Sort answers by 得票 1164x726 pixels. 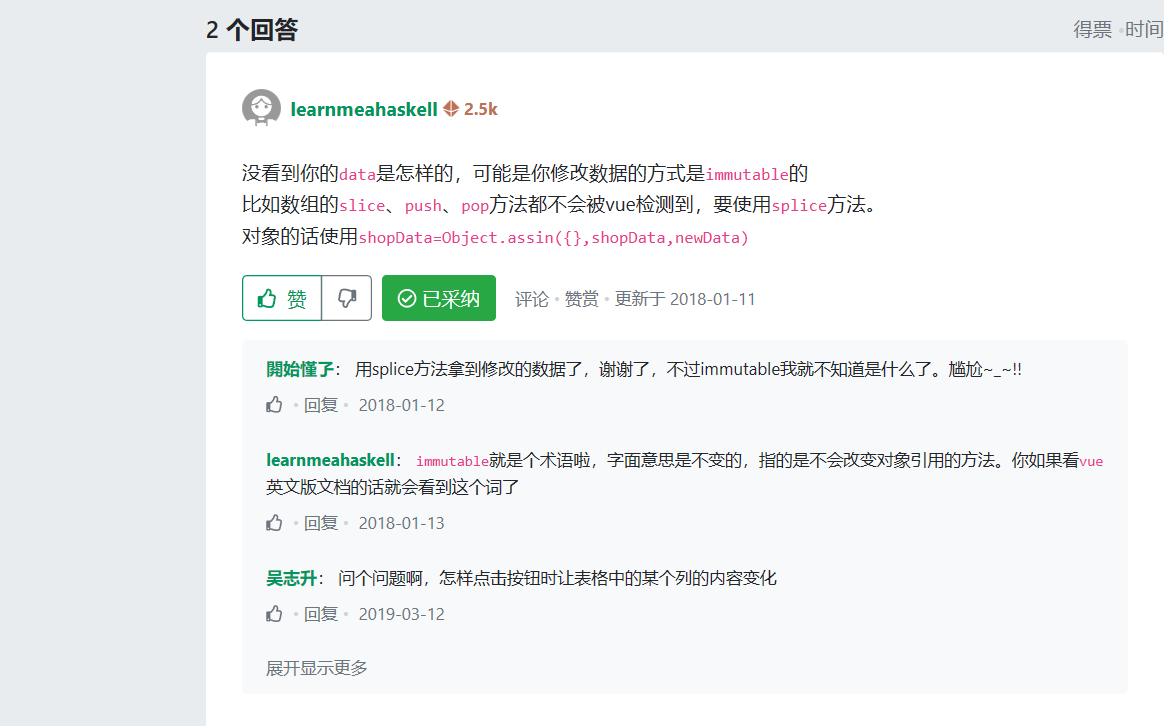pos(1092,30)
